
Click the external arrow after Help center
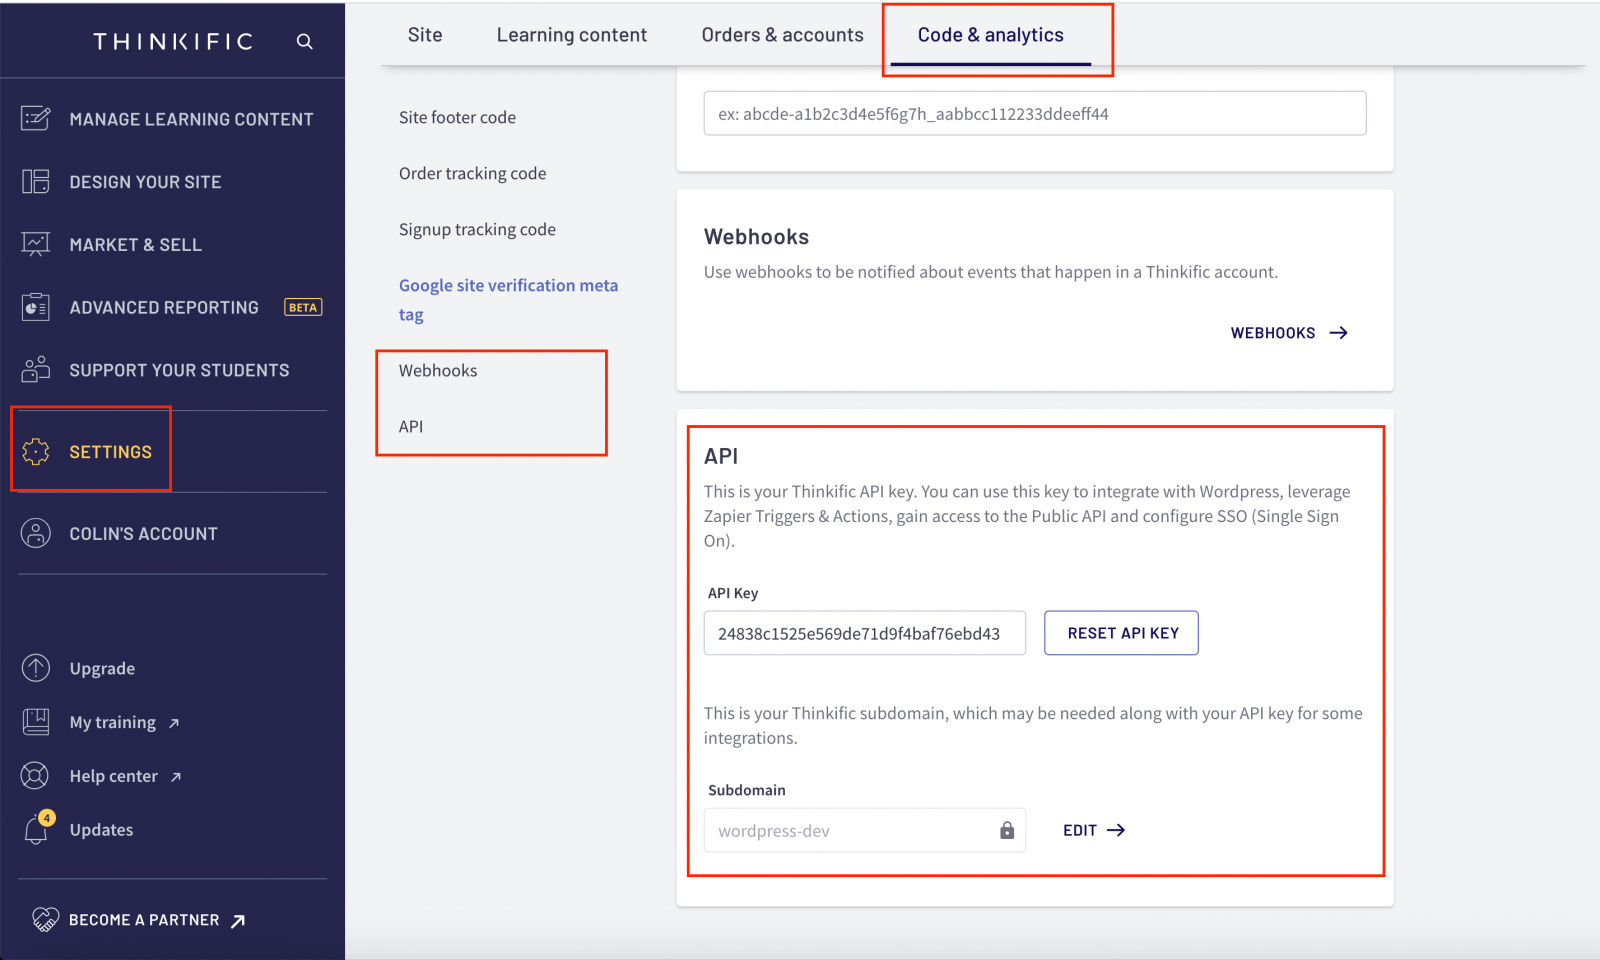point(176,777)
